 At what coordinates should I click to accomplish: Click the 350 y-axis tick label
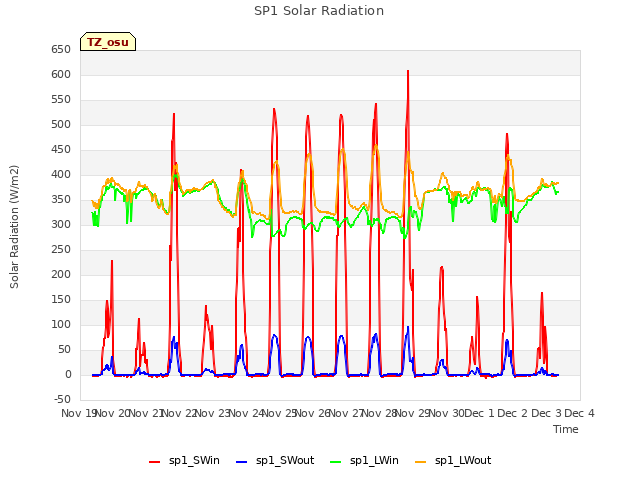point(61,200)
